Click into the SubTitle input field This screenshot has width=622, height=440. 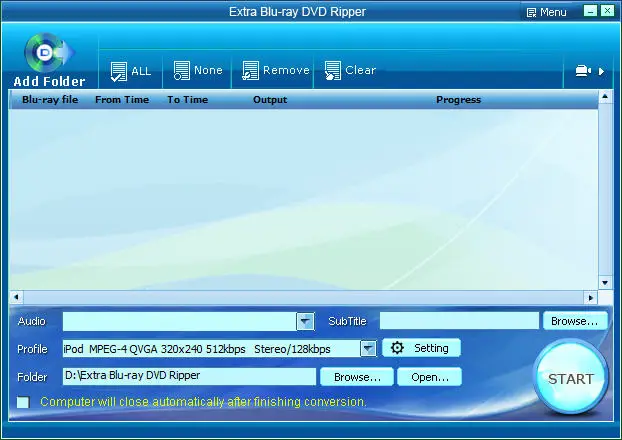coord(459,321)
